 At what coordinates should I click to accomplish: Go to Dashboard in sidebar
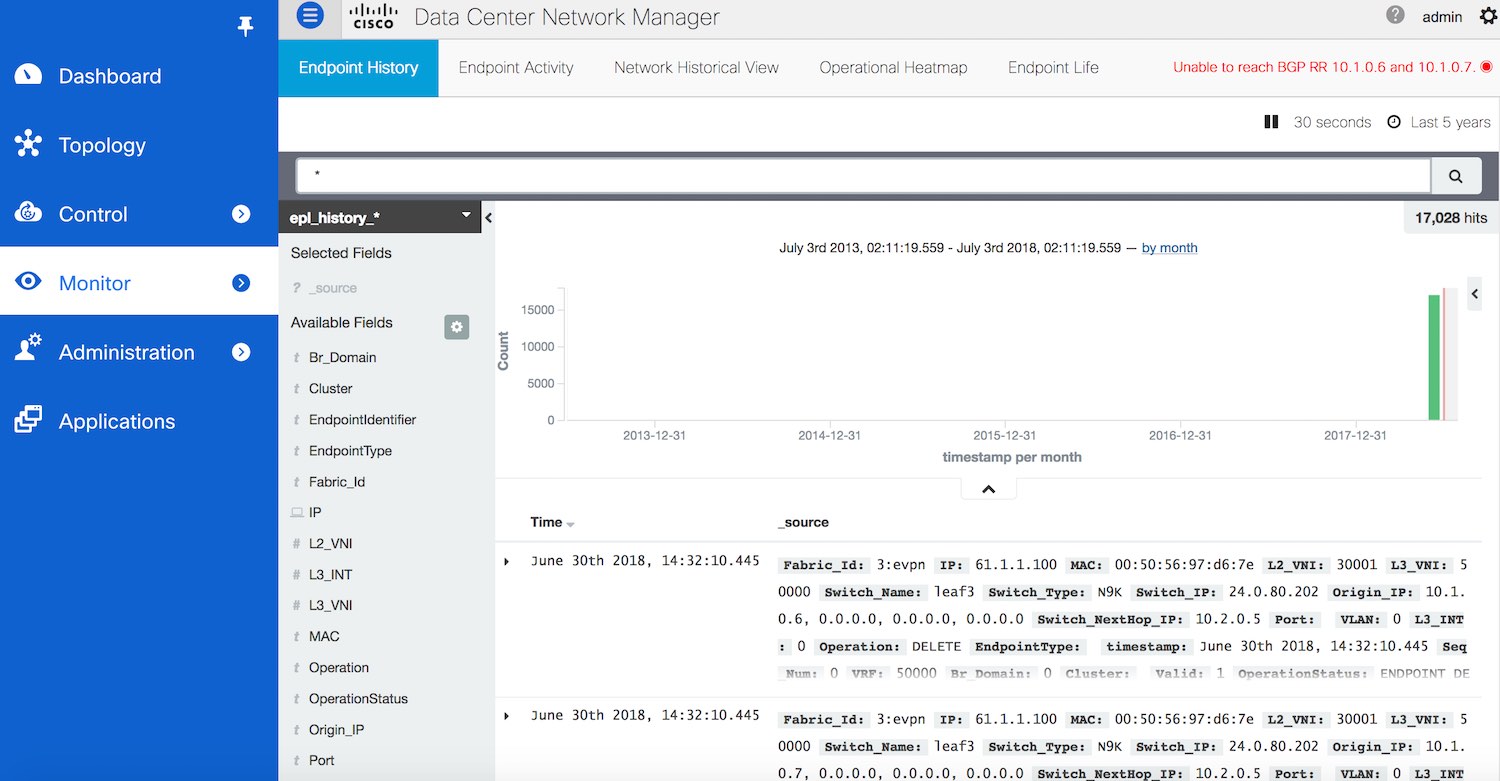110,76
